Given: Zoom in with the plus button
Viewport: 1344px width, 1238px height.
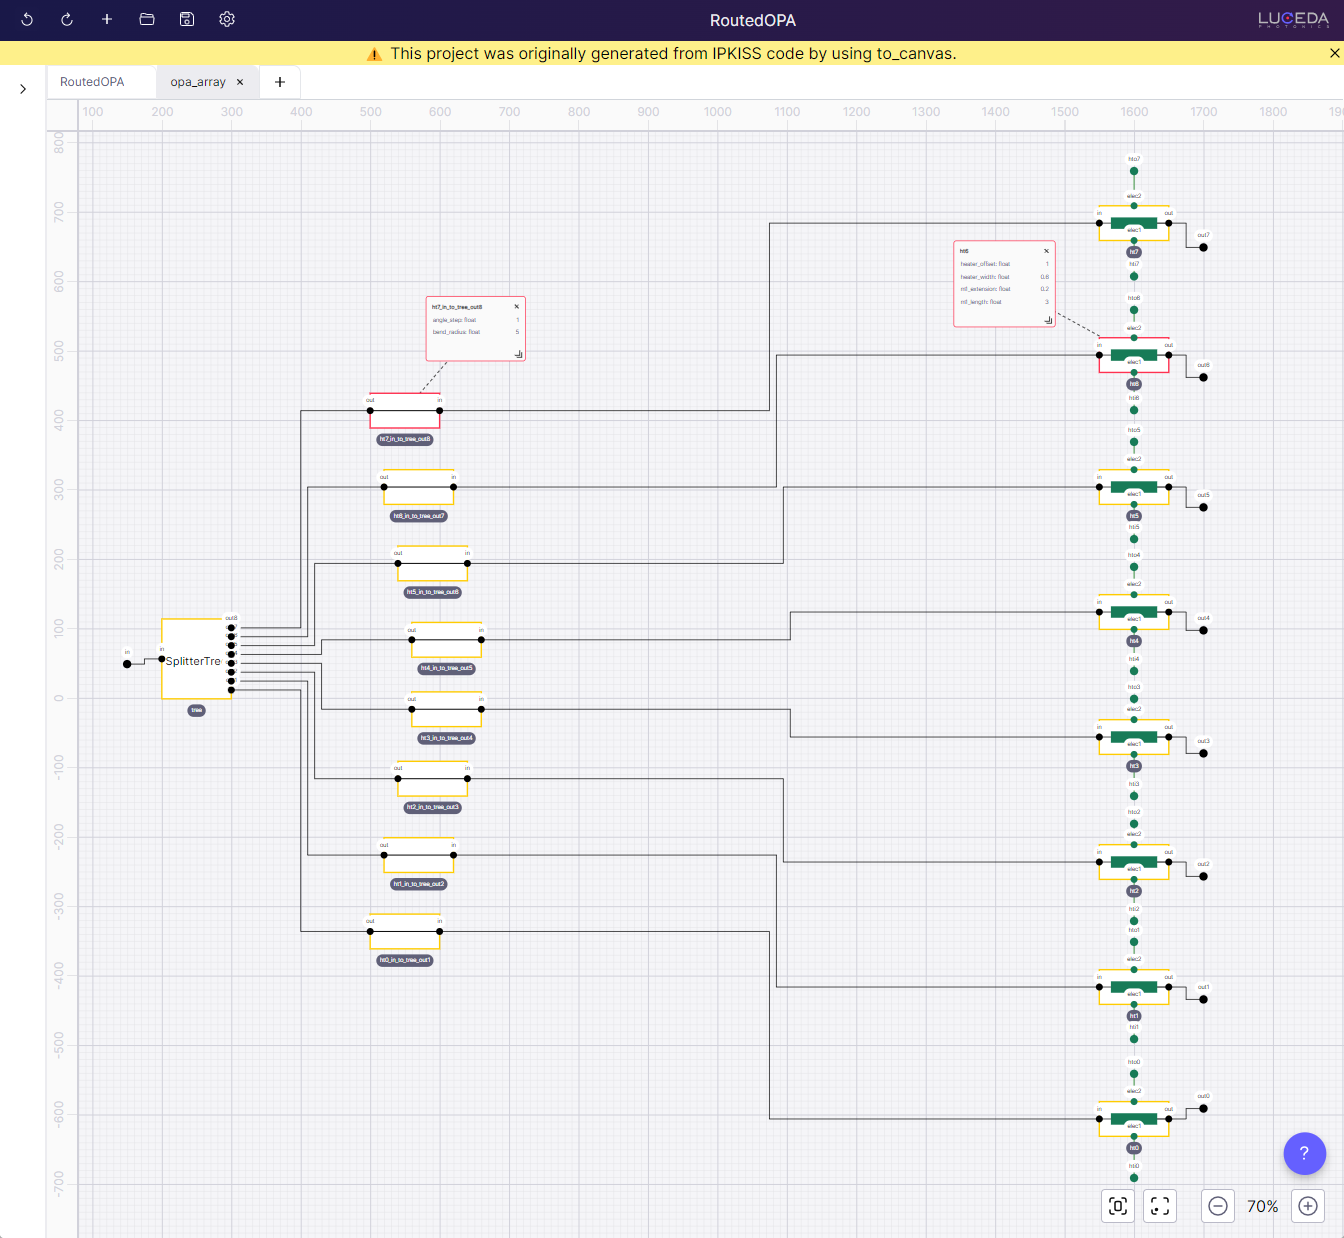Looking at the screenshot, I should [x=1308, y=1206].
